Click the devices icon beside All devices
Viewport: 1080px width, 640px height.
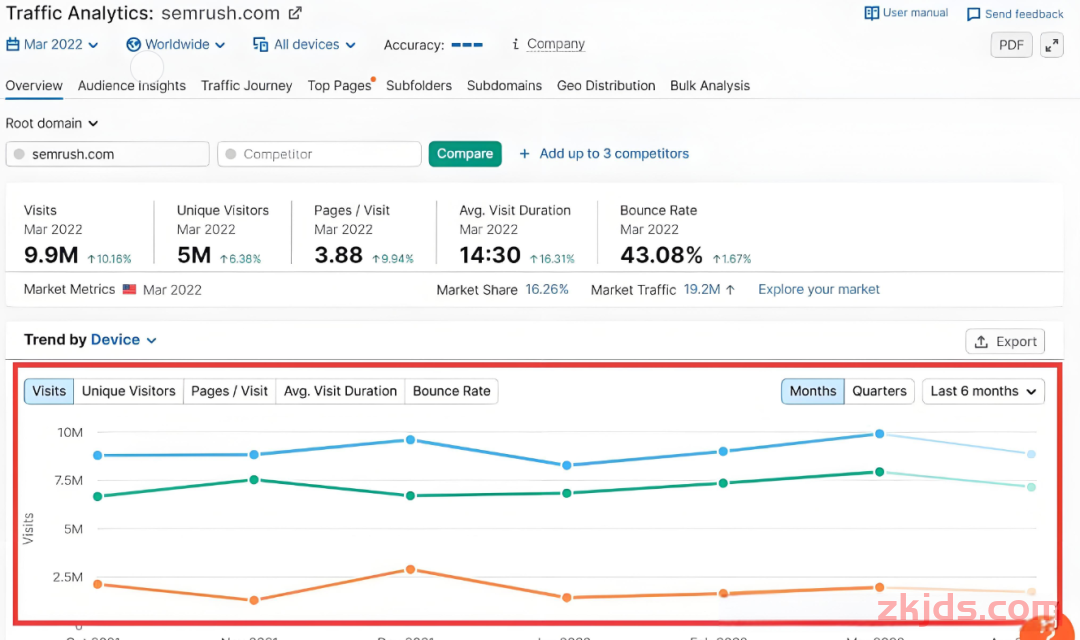(x=260, y=45)
